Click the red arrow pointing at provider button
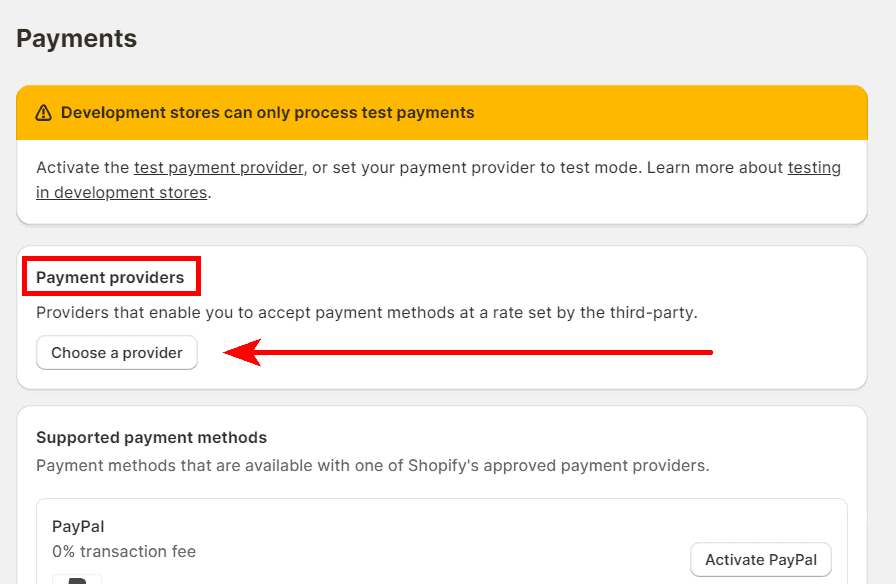Image resolution: width=896 pixels, height=584 pixels. tap(468, 352)
